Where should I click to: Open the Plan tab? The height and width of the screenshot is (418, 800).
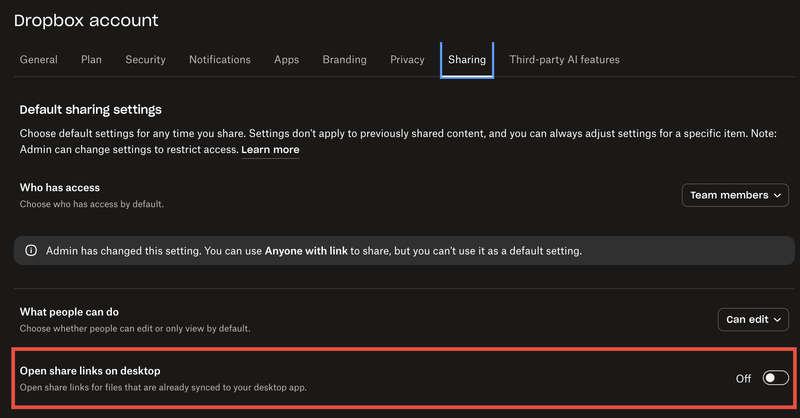click(x=91, y=60)
